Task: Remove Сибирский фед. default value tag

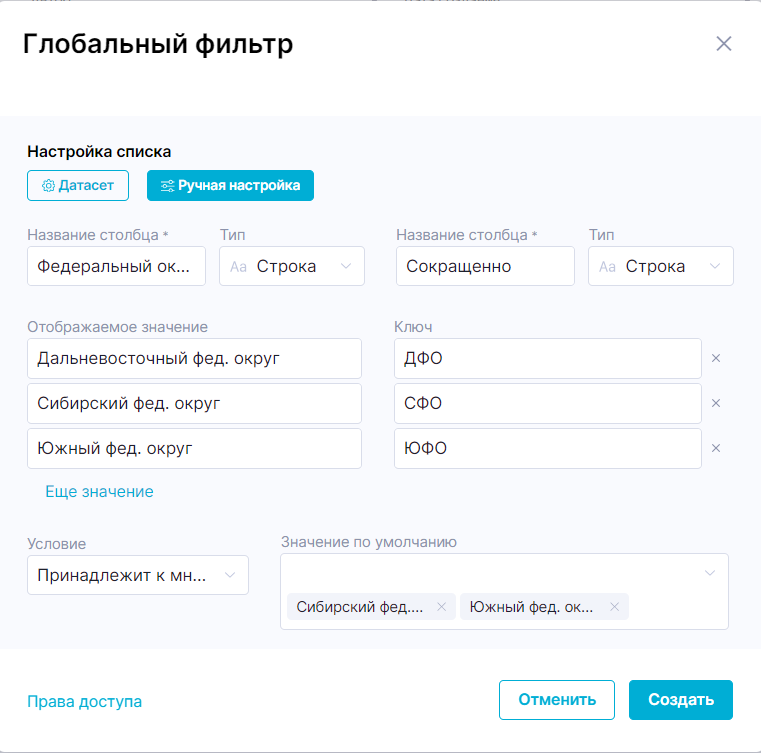Action: click(x=441, y=606)
